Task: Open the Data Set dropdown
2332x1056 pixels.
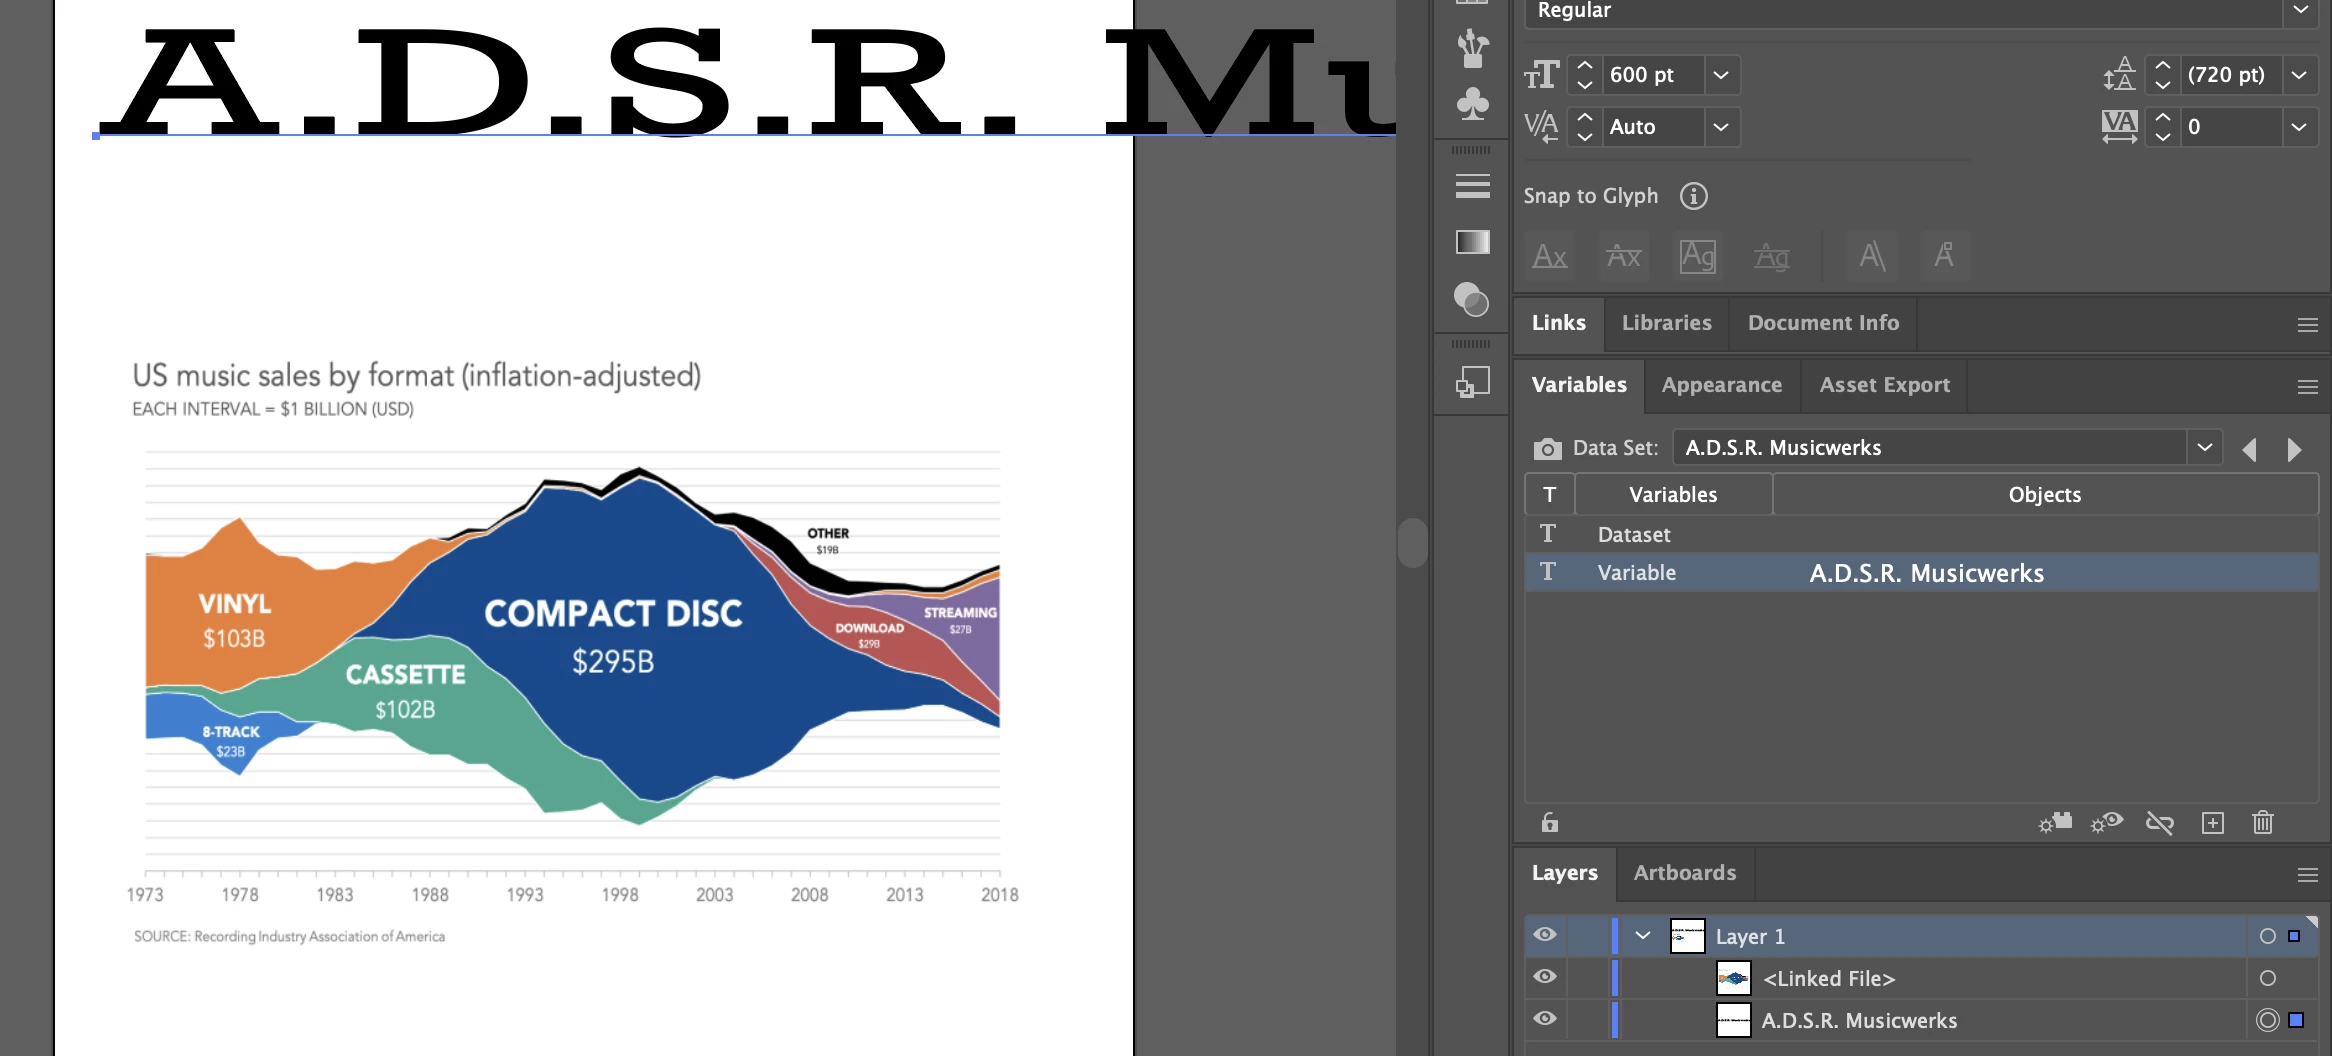Action: click(2204, 447)
